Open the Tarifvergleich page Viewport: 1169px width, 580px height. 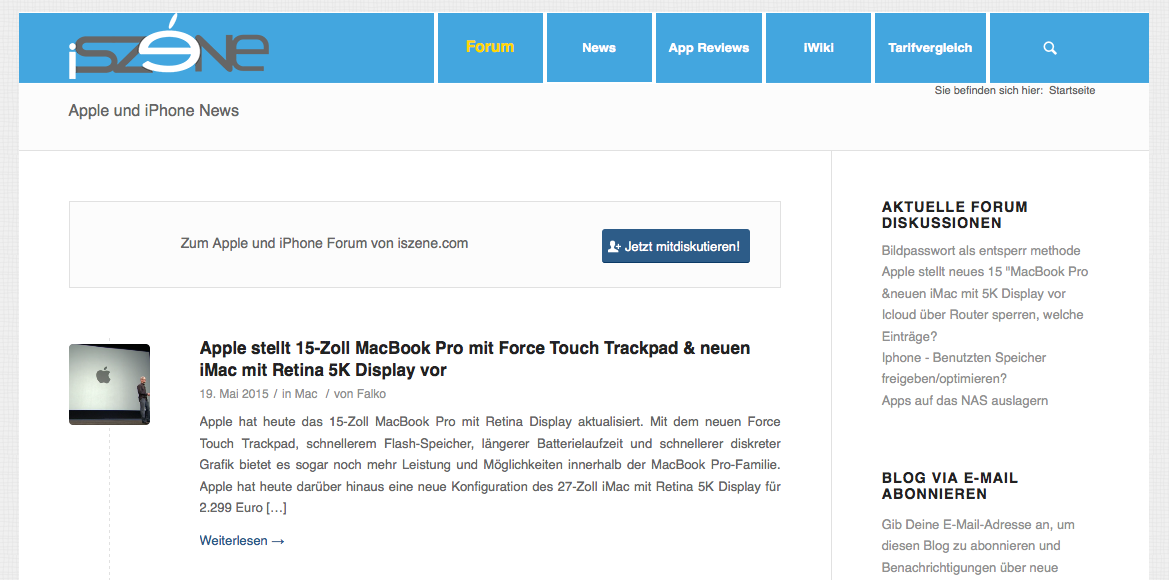pos(930,48)
